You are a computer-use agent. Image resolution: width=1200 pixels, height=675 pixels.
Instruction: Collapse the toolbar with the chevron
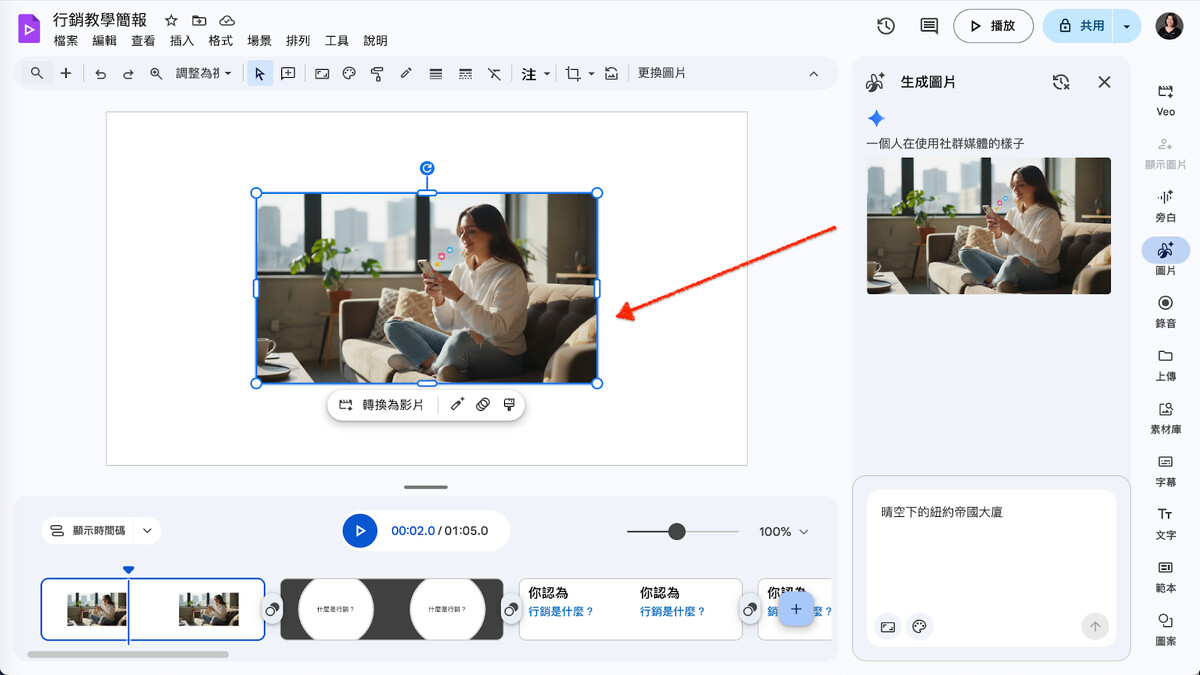coord(813,74)
